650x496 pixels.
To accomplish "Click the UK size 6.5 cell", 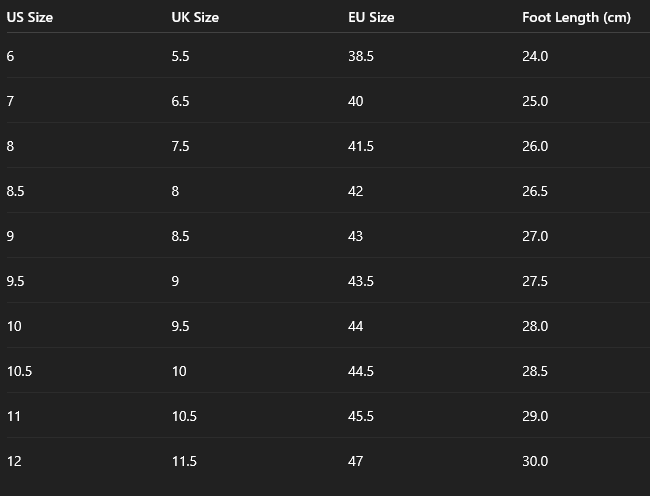I will (180, 101).
